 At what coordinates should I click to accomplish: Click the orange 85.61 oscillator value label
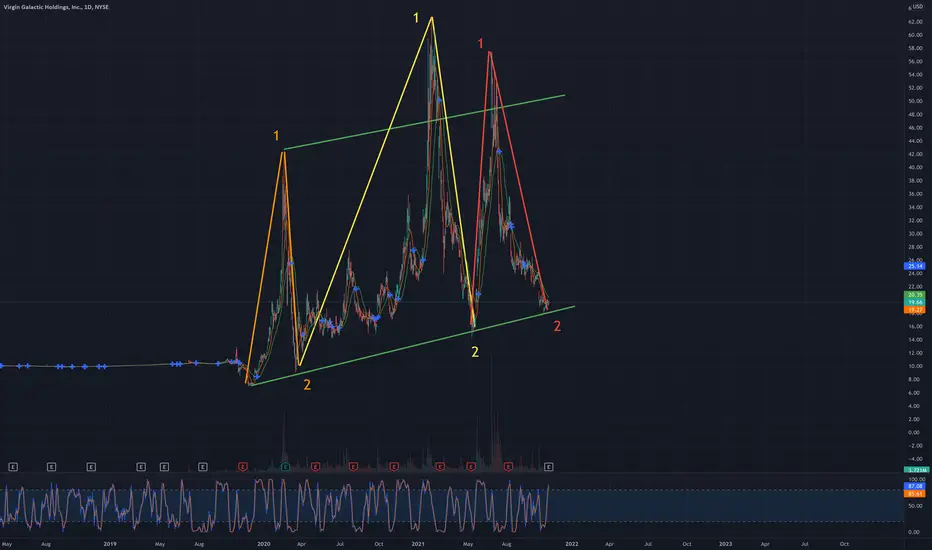click(x=914, y=494)
